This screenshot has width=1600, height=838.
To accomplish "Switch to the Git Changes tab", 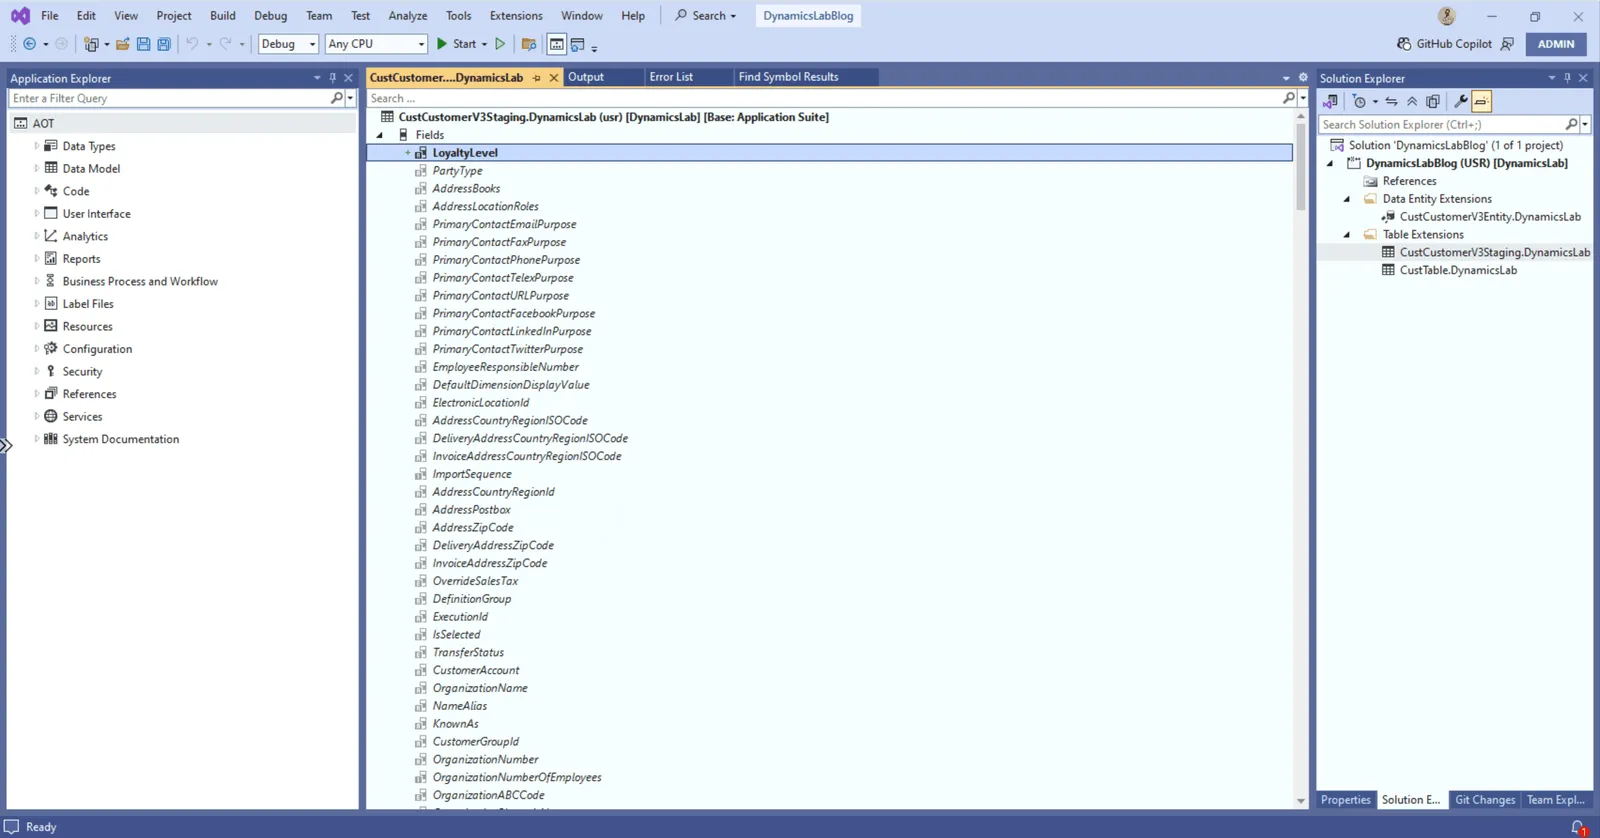I will 1485,800.
